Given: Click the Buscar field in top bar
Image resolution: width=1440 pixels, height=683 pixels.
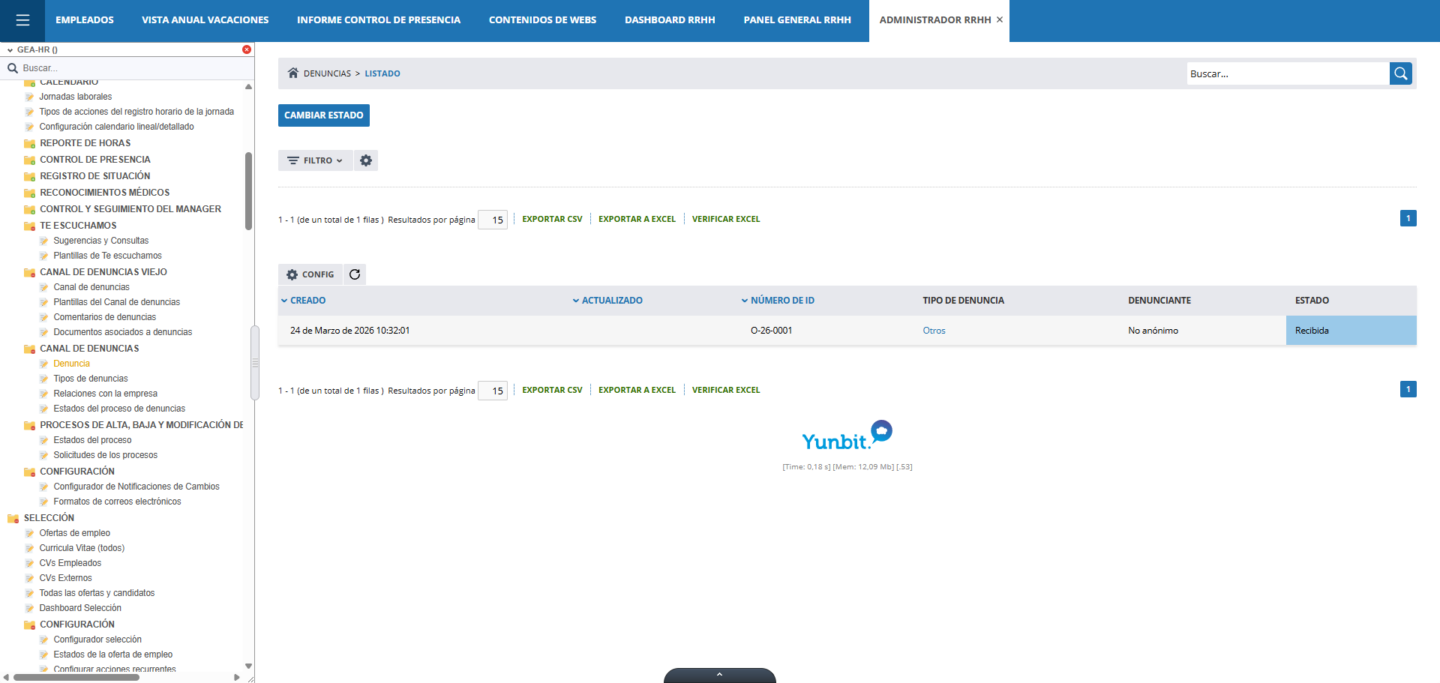Looking at the screenshot, I should [1287, 73].
